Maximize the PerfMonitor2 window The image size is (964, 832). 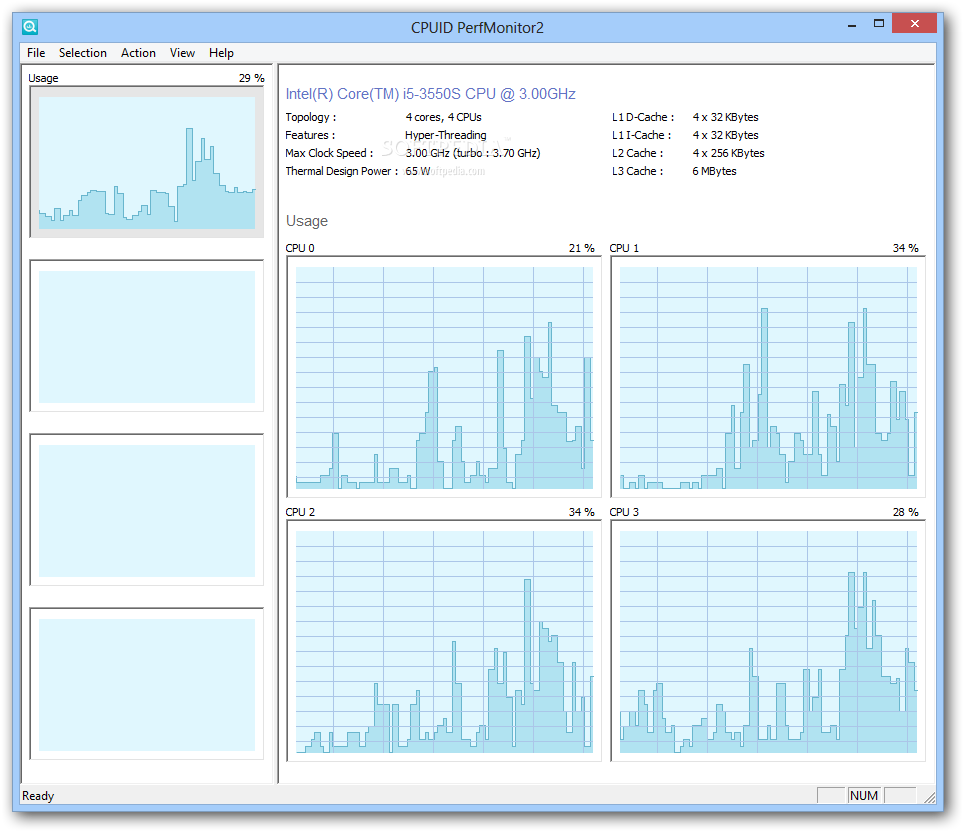pos(879,24)
